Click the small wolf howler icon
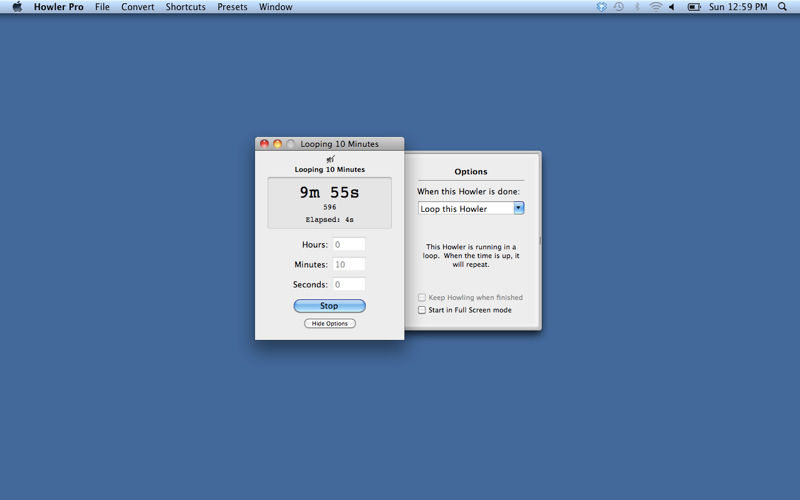The width and height of the screenshot is (800, 500). click(x=330, y=159)
